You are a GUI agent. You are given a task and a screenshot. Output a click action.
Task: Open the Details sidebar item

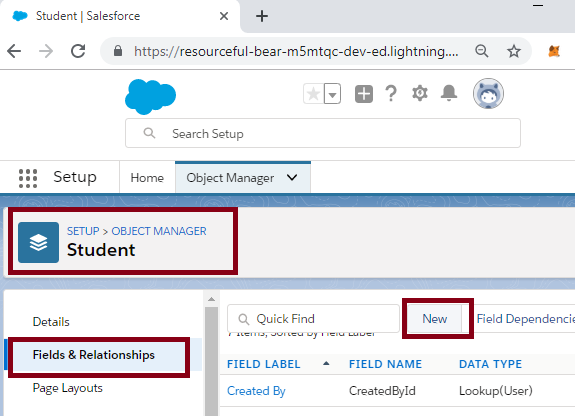click(x=51, y=321)
